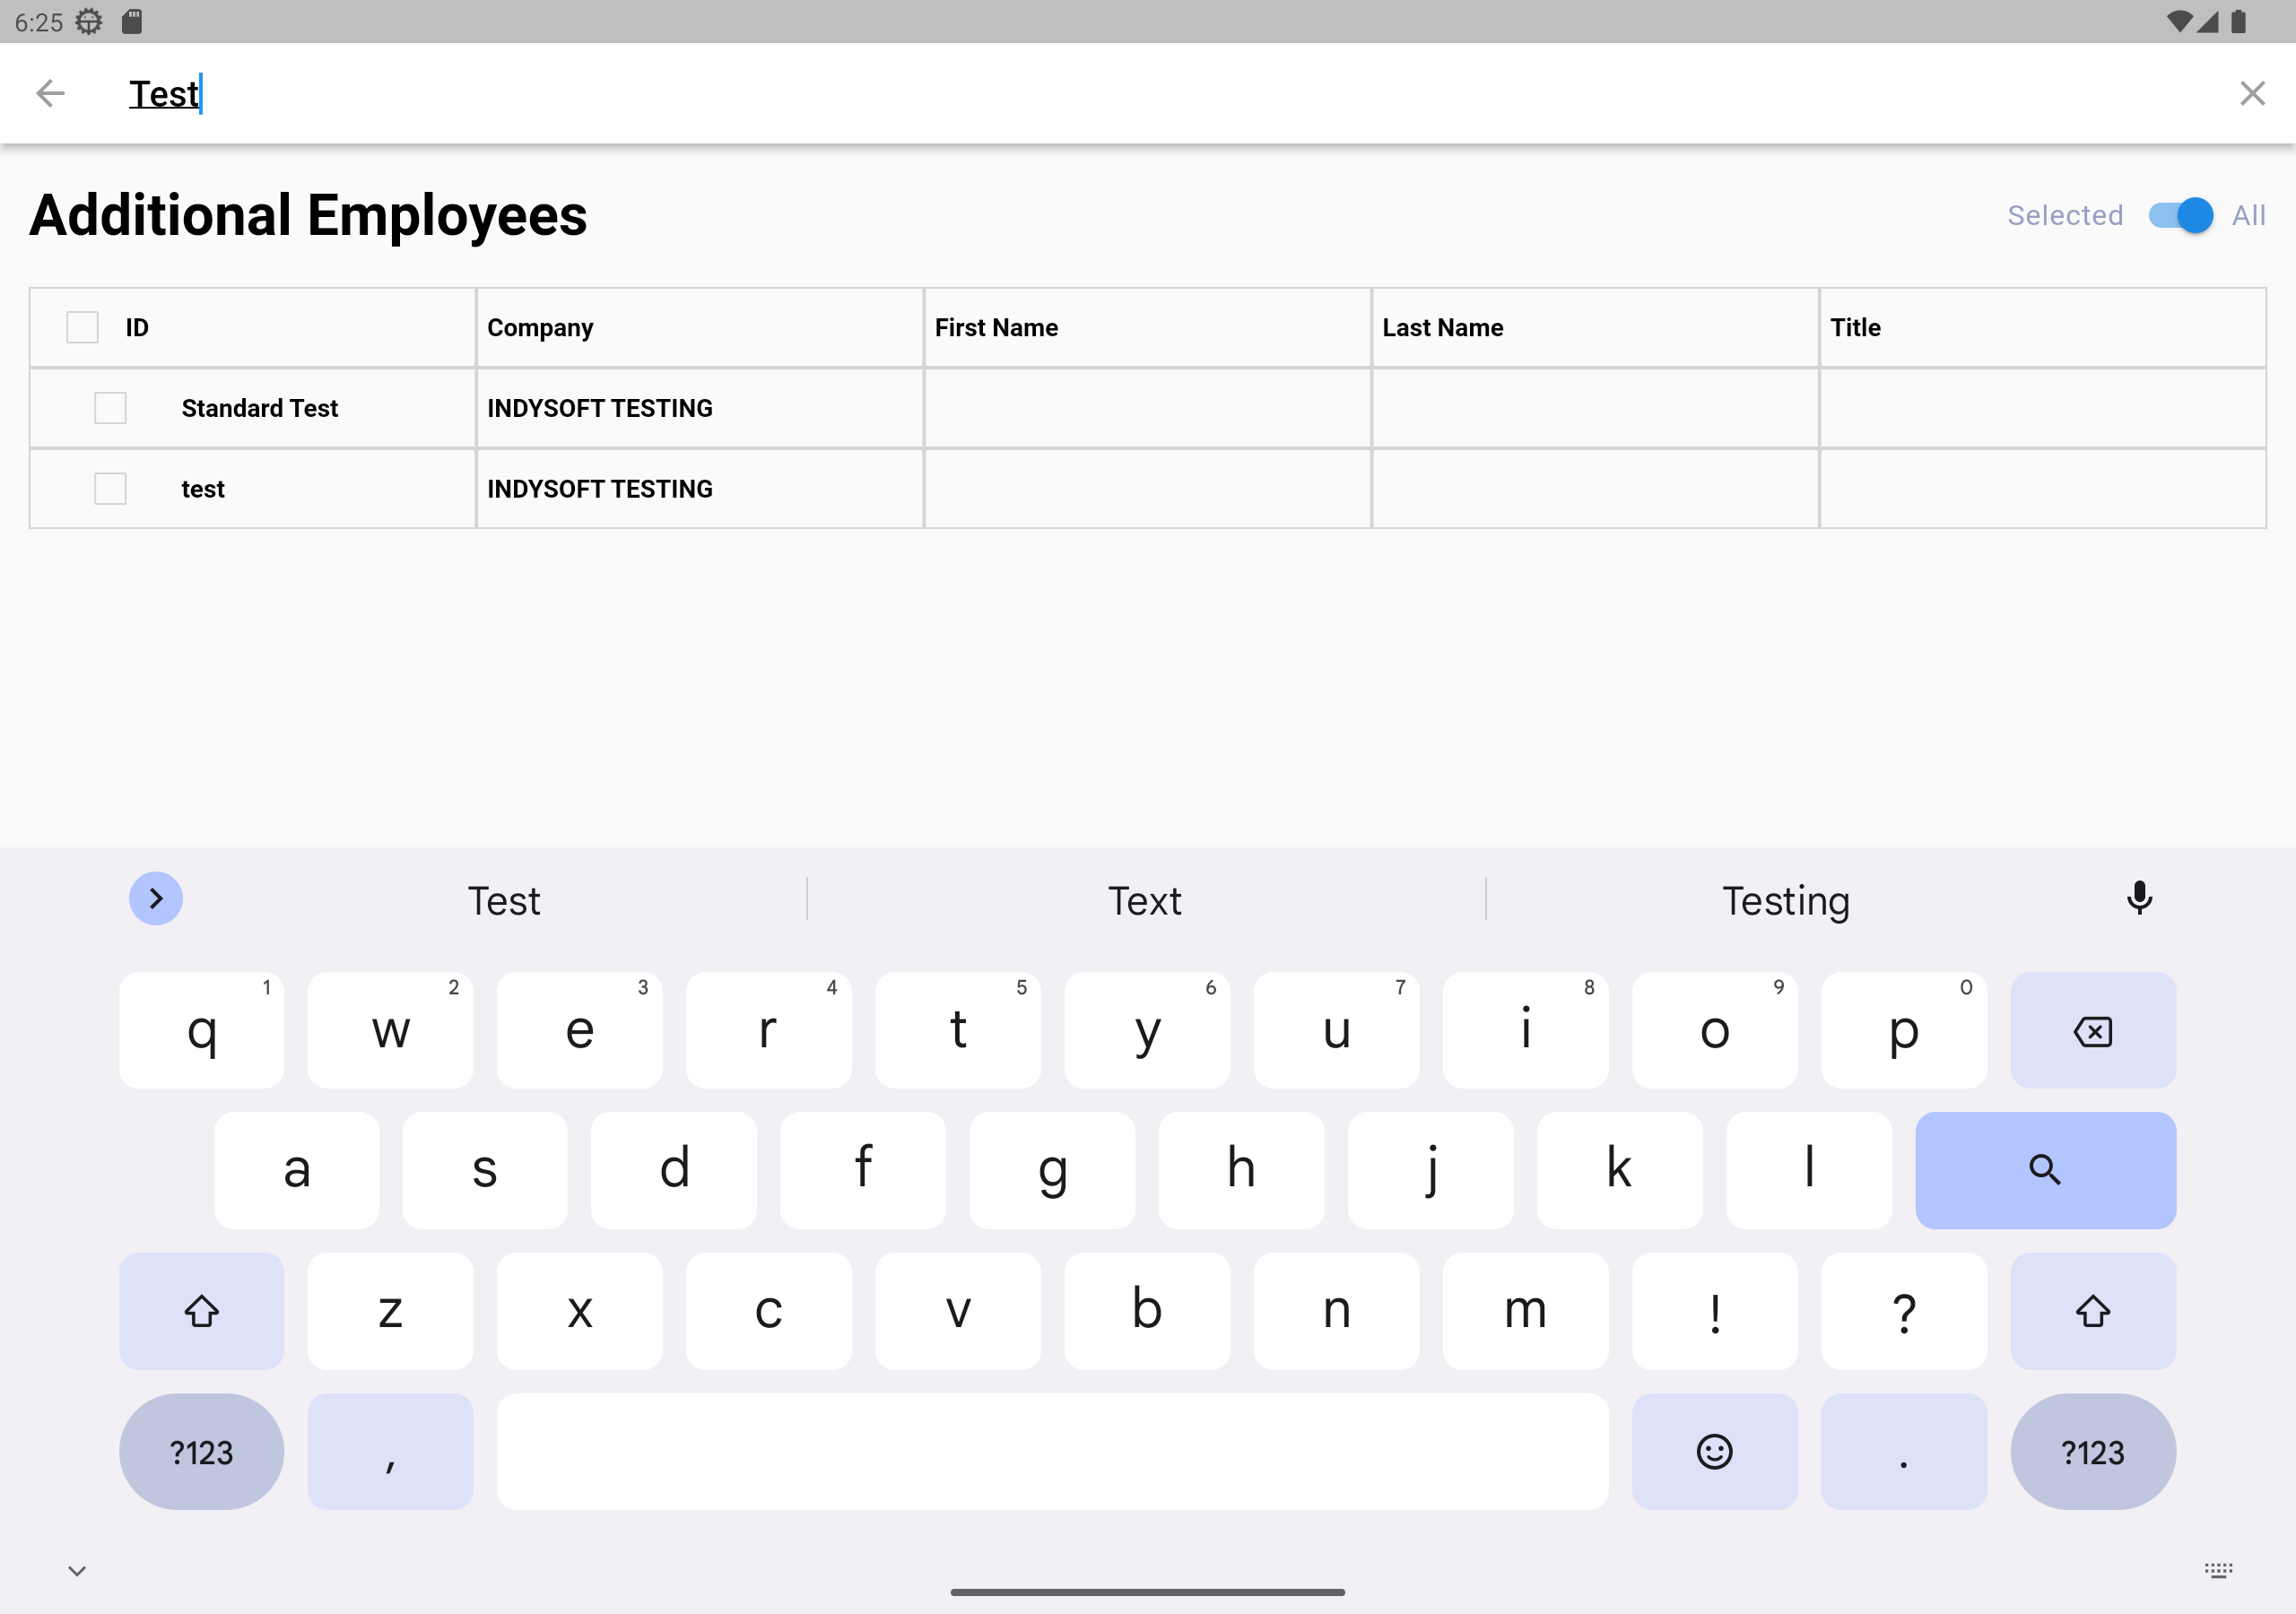Sort by the Company column header
Viewport: 2296px width, 1614px height.
[x=540, y=327]
